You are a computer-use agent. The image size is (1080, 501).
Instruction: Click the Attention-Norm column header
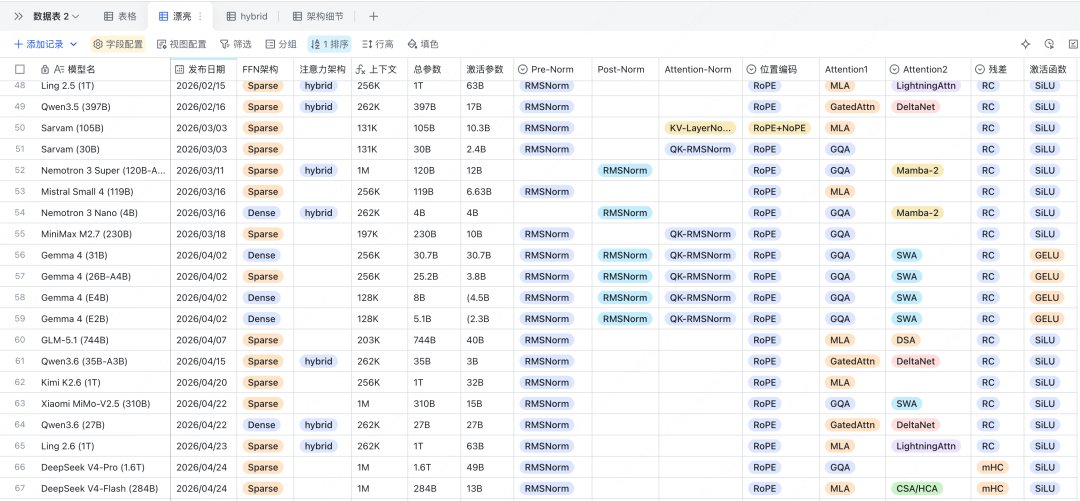(700, 70)
